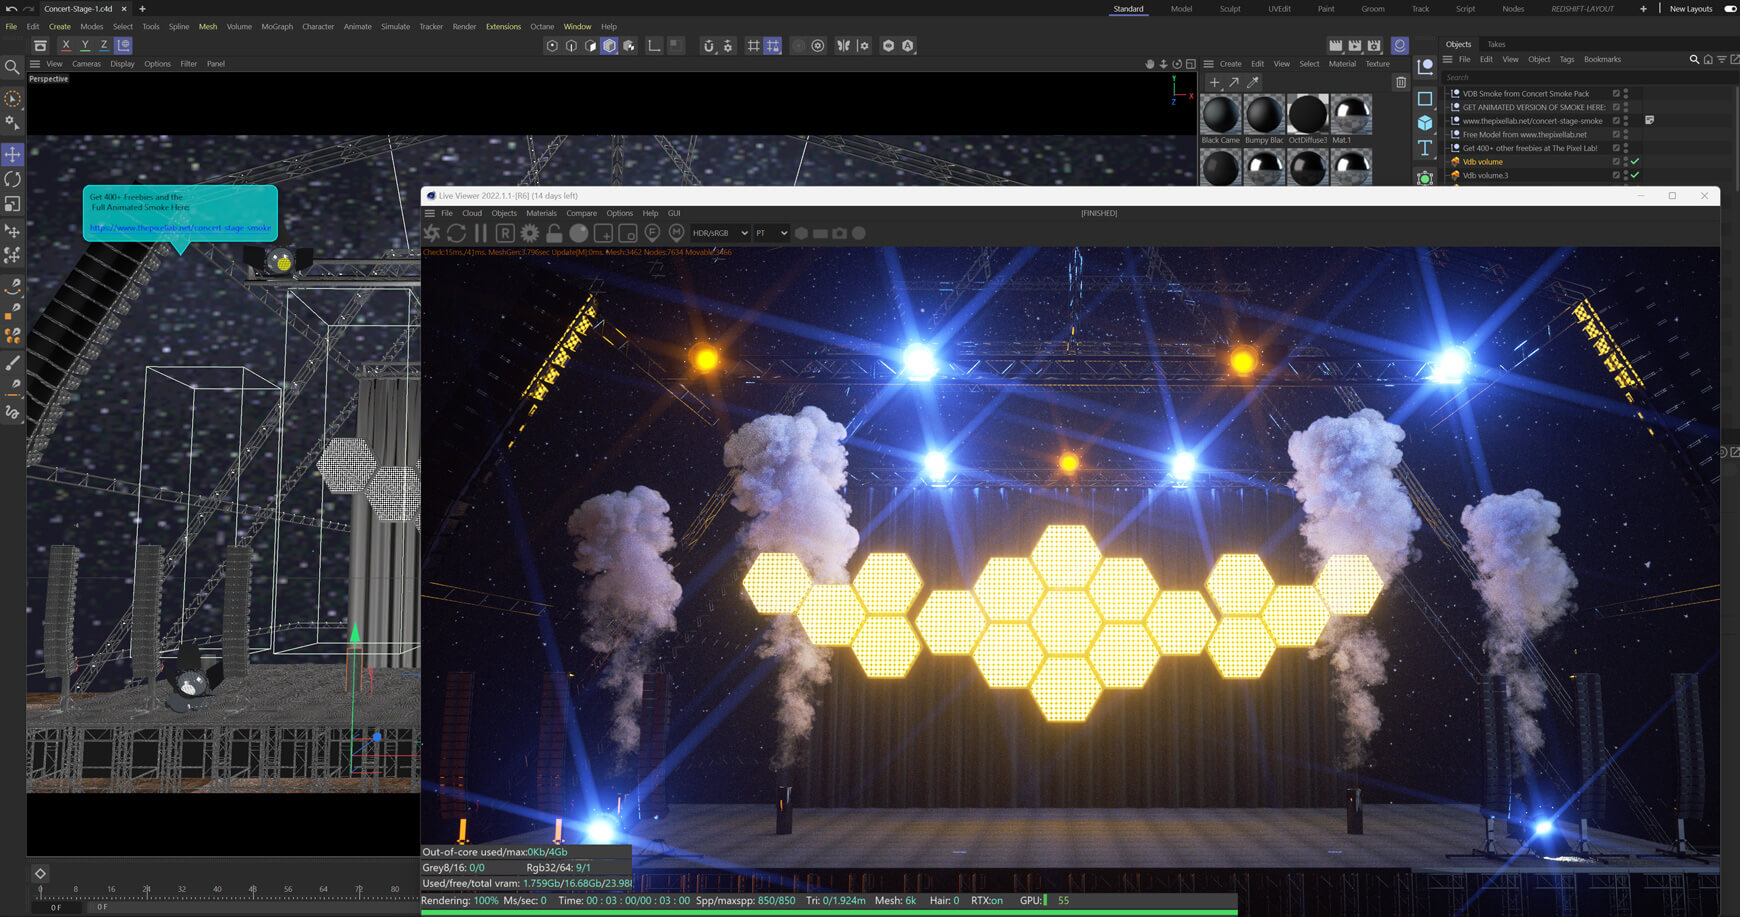This screenshot has width=1740, height=917.
Task: Toggle Z axis lock
Action: pos(104,45)
